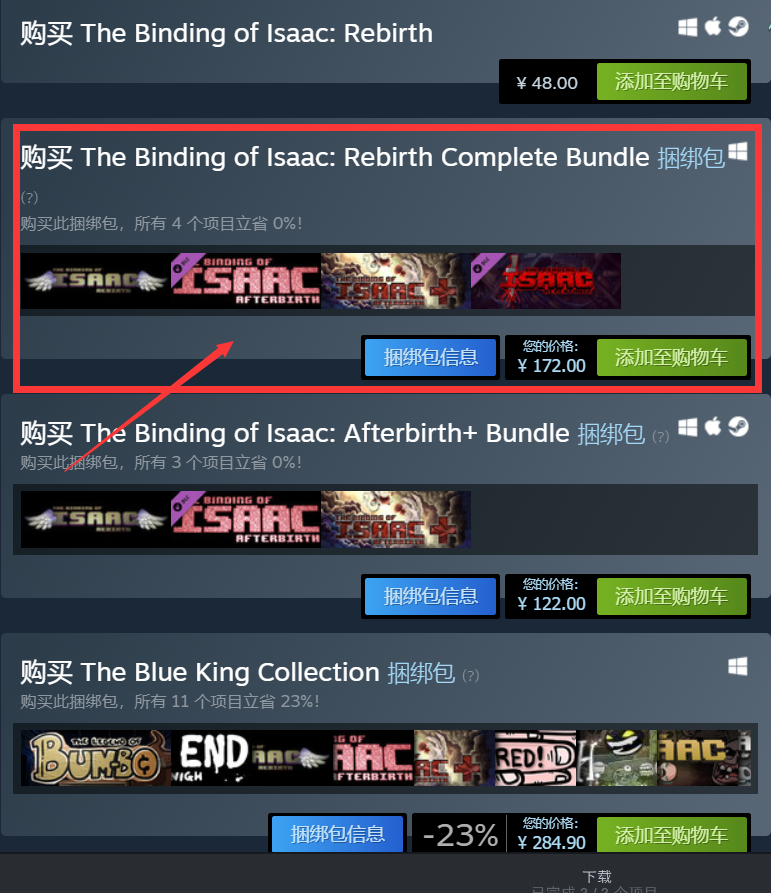771x893 pixels.
Task: Click the (?) help mark beside Blue King Collection
Action: point(470,675)
